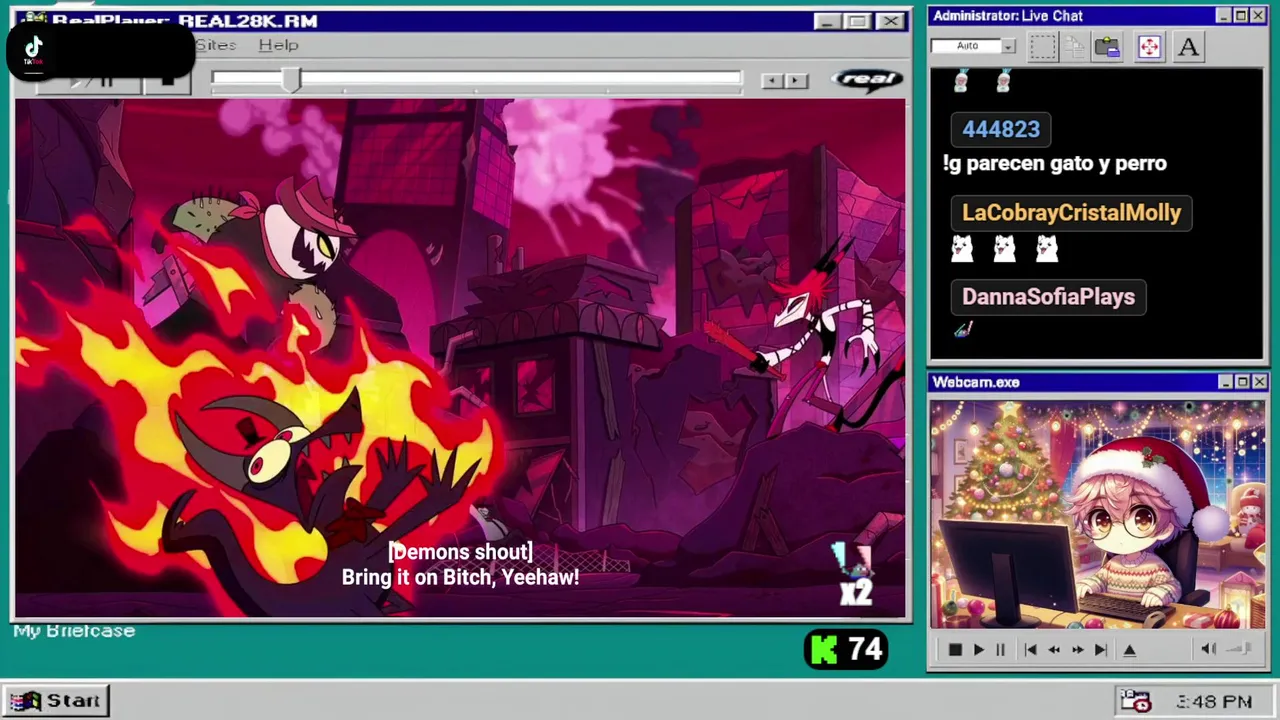Open the Help menu in RealPlayer
The height and width of the screenshot is (720, 1280).
pyautogui.click(x=278, y=45)
